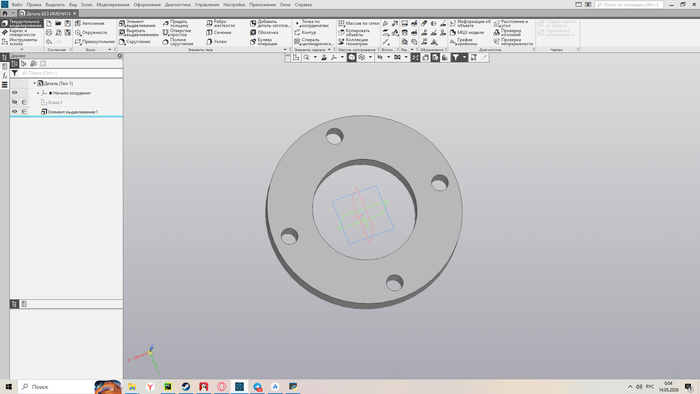Open the Правка menu
The image size is (700, 394).
coord(33,4)
